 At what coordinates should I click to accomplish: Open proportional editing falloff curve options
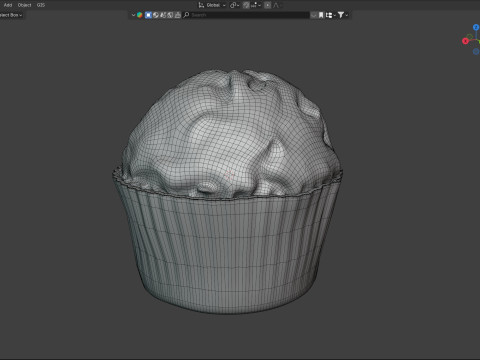tap(276, 5)
